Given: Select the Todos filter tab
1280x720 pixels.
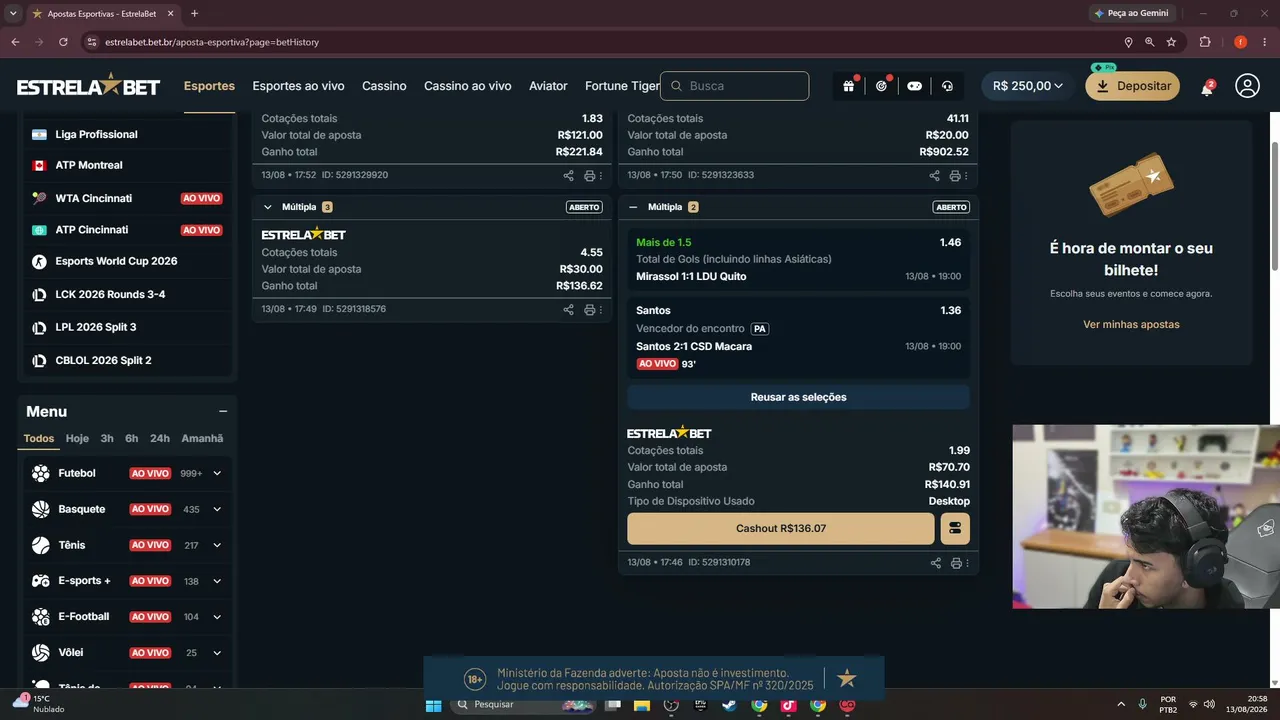Looking at the screenshot, I should 39,438.
